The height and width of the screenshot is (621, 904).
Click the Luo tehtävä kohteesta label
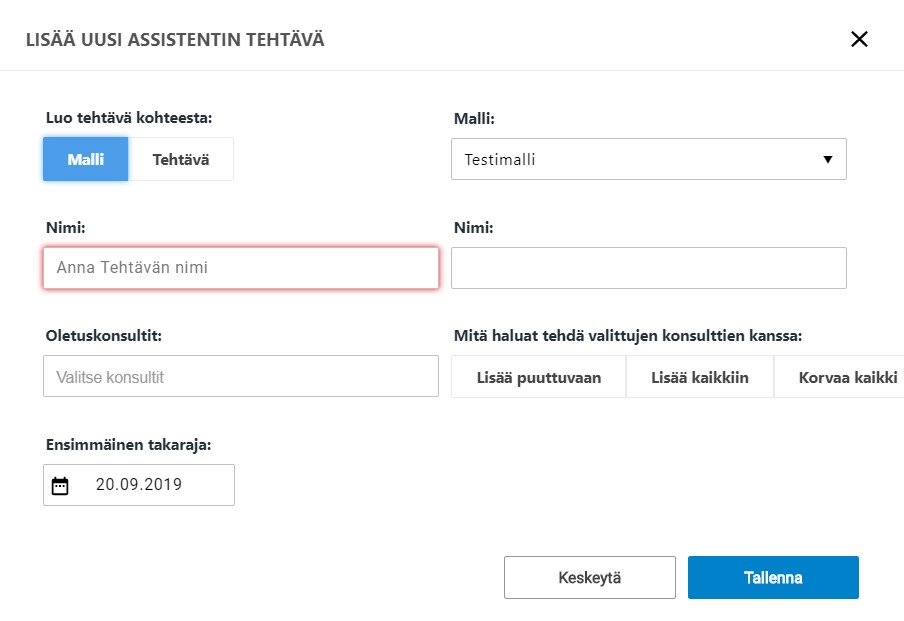pos(129,117)
